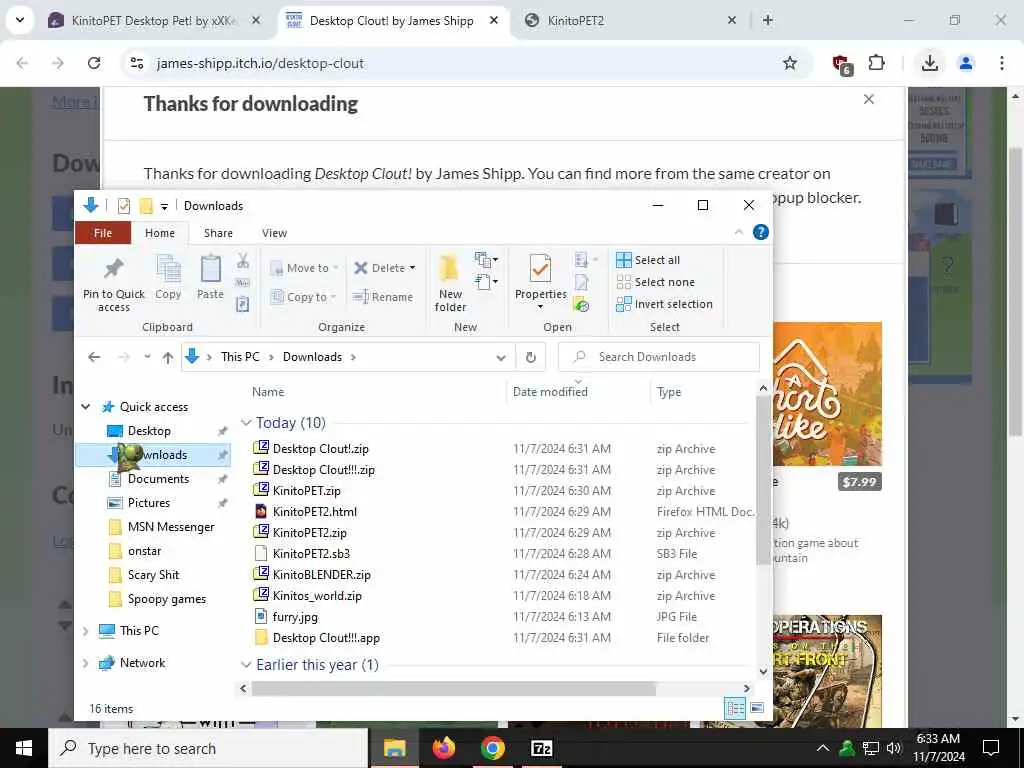Click the Paste icon in ribbon
Screen dimensions: 1024x768
tap(210, 268)
